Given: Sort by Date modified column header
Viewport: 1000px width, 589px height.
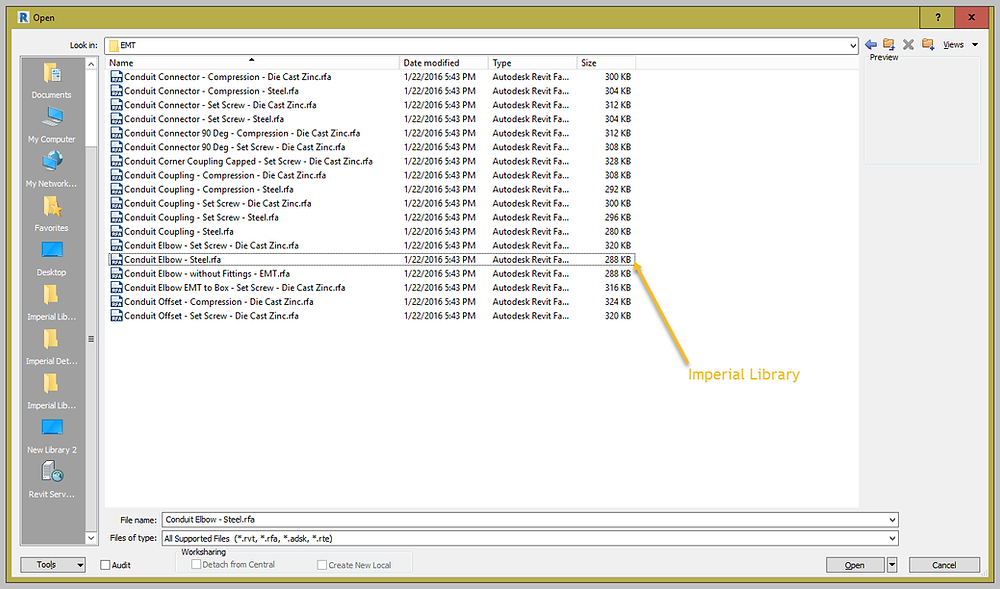Looking at the screenshot, I should pos(444,62).
